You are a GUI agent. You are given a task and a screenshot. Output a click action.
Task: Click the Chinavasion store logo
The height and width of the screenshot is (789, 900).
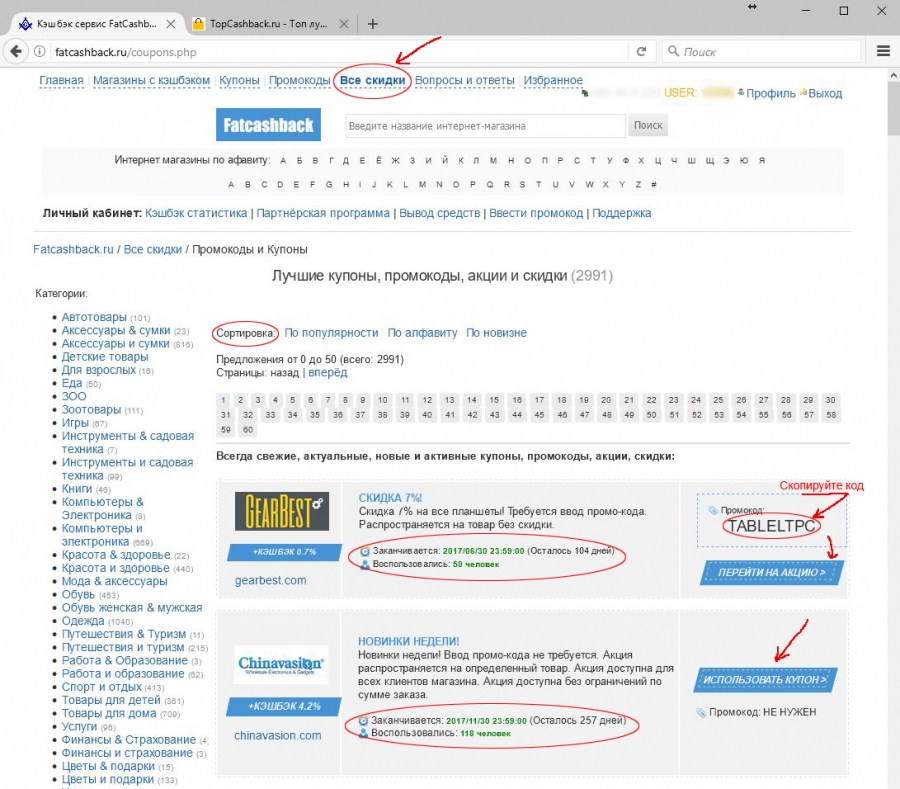tap(281, 665)
